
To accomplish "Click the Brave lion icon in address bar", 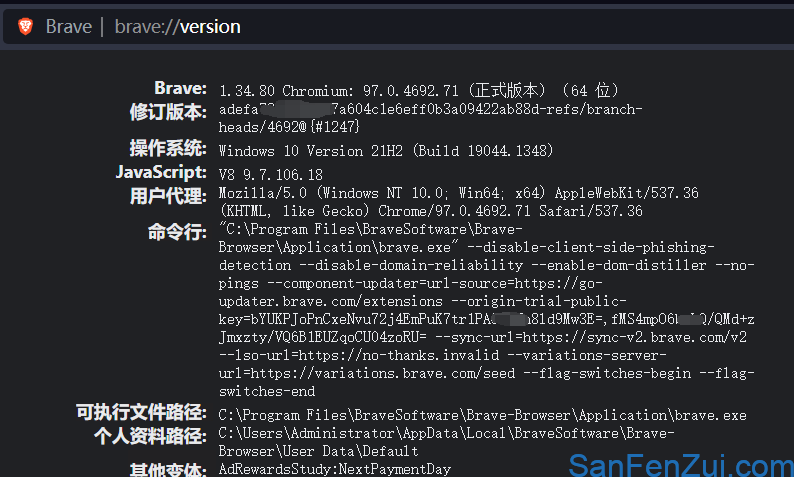I will point(25,26).
